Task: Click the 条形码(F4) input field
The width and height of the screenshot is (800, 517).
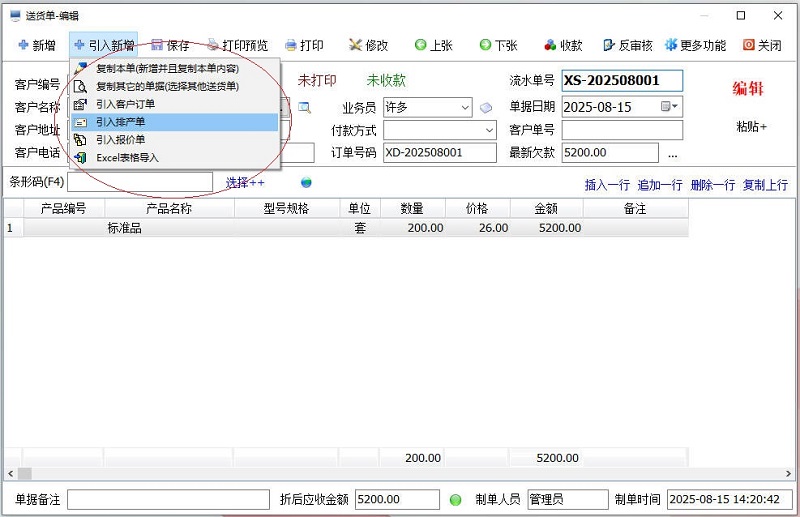Action: click(x=140, y=182)
